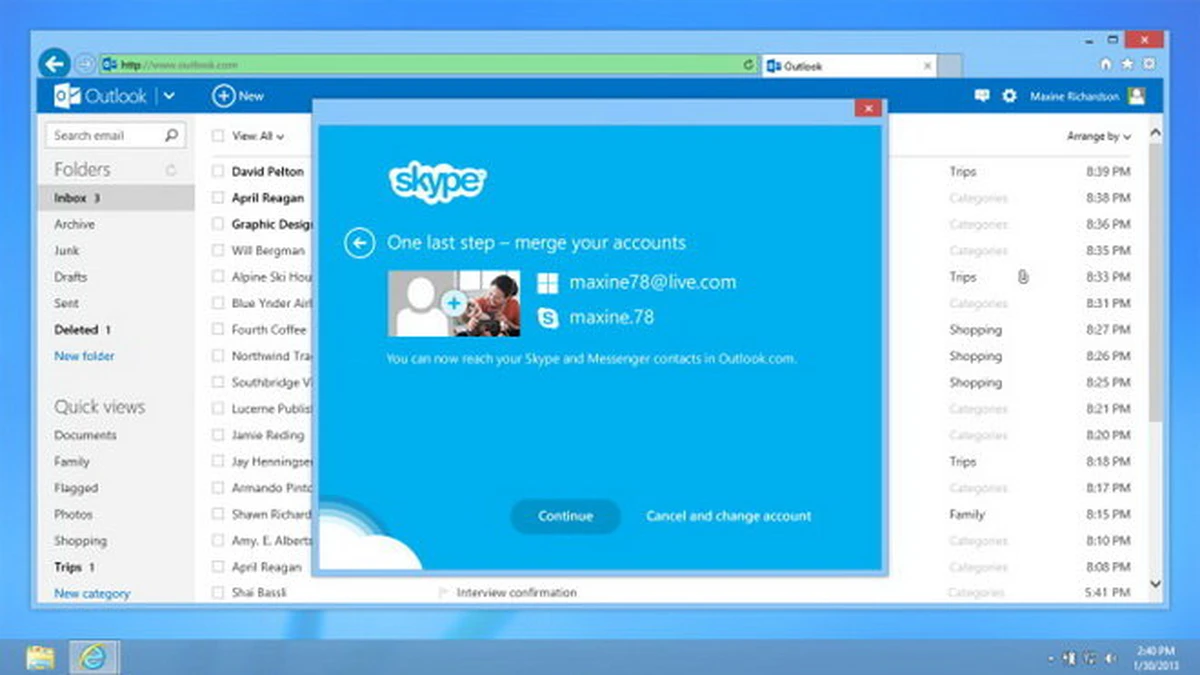Screen dimensions: 1200x675
Task: Open the messaging chat icon in header
Action: pos(981,96)
